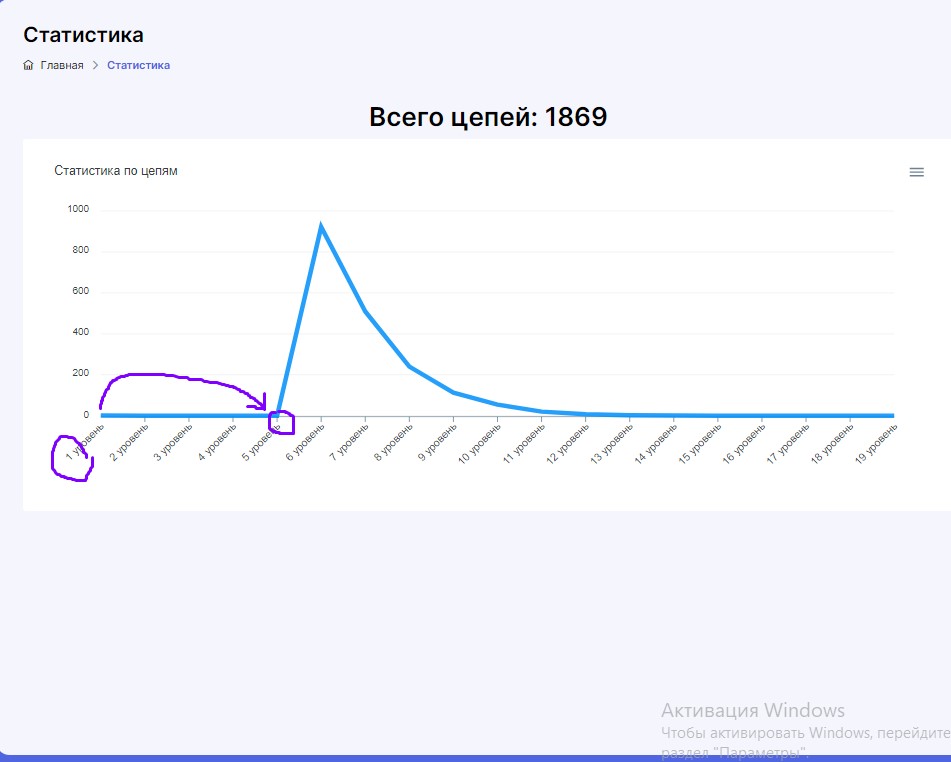
Task: Click the home icon in the breadcrumb
Action: pos(28,65)
